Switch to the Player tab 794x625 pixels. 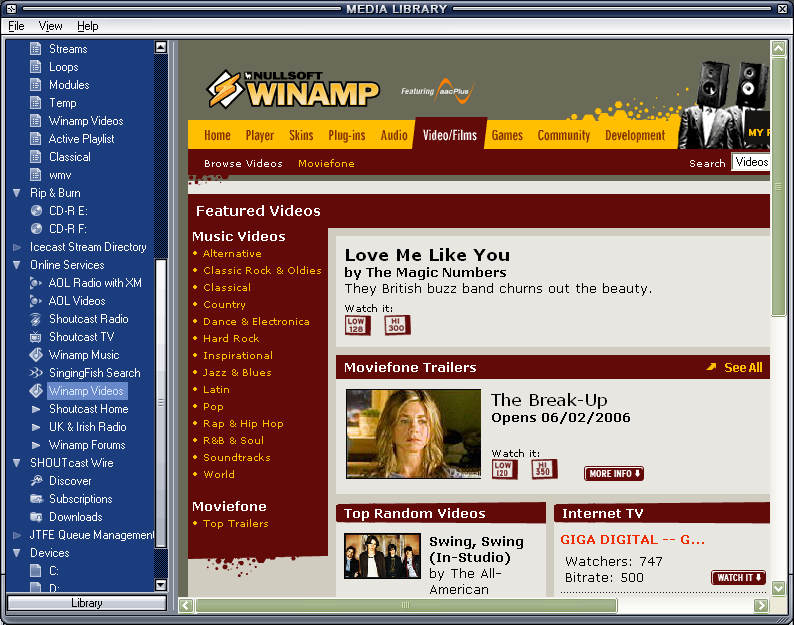coord(260,135)
